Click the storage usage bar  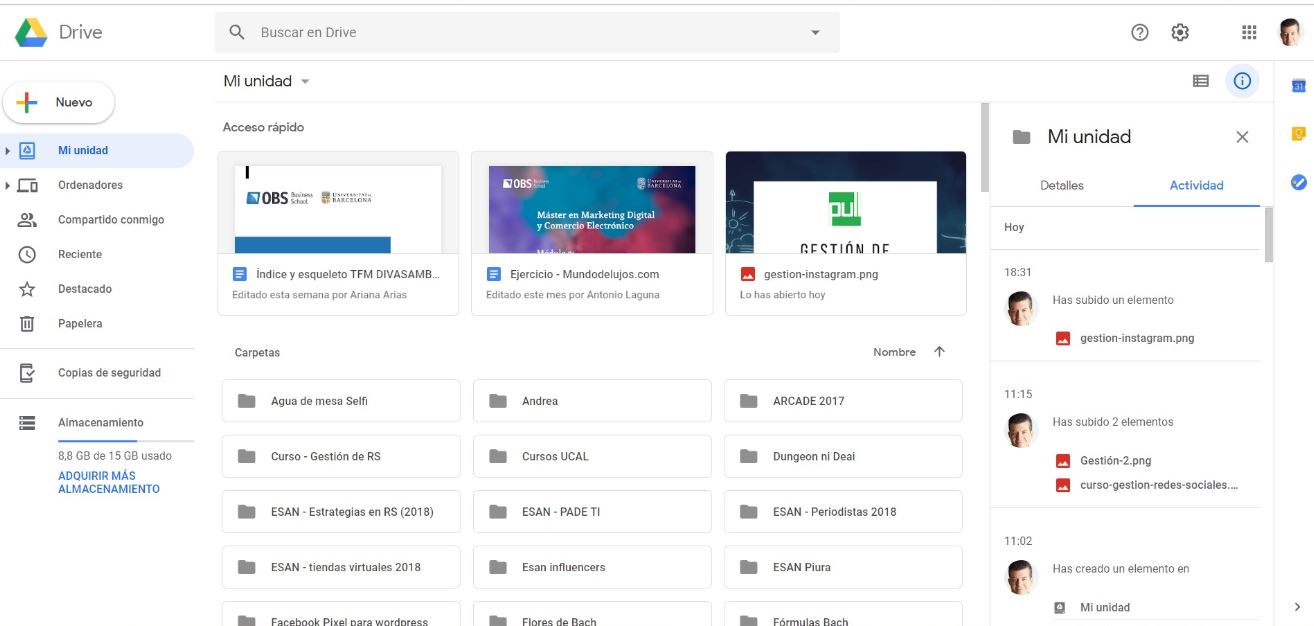tap(125, 440)
